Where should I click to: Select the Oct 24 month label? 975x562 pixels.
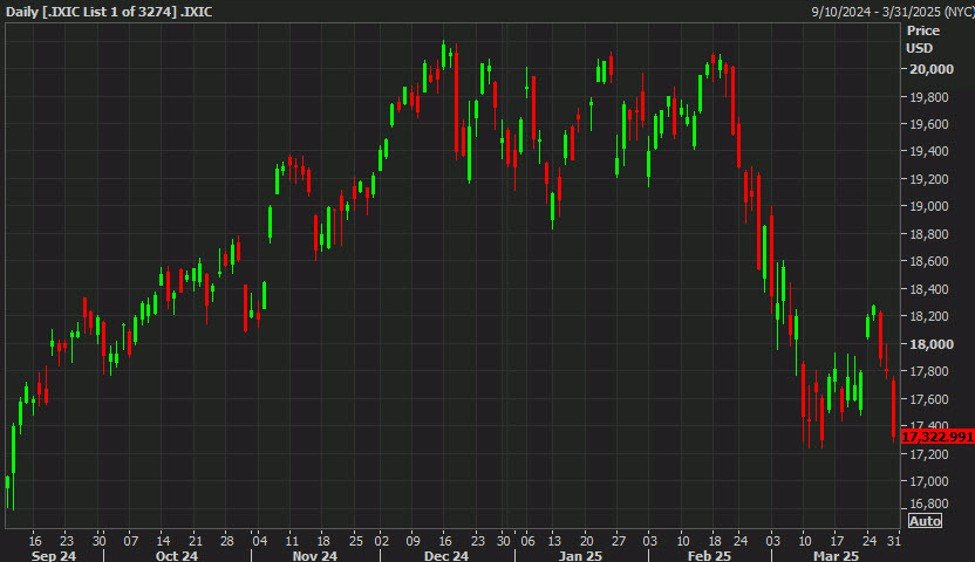click(177, 555)
